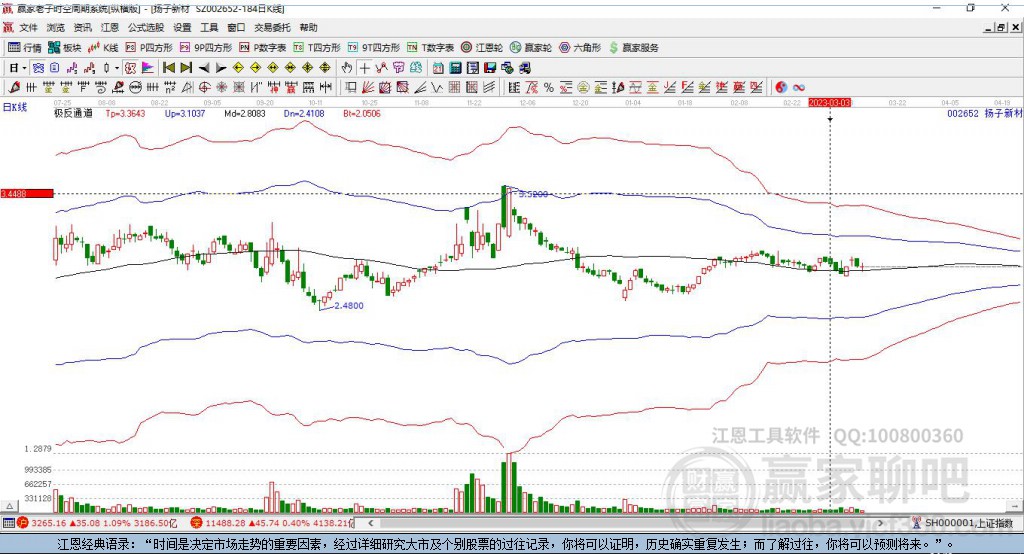The height and width of the screenshot is (554, 1024).
Task: Open 赢家服务 with dollar icon
Action: coord(633,48)
